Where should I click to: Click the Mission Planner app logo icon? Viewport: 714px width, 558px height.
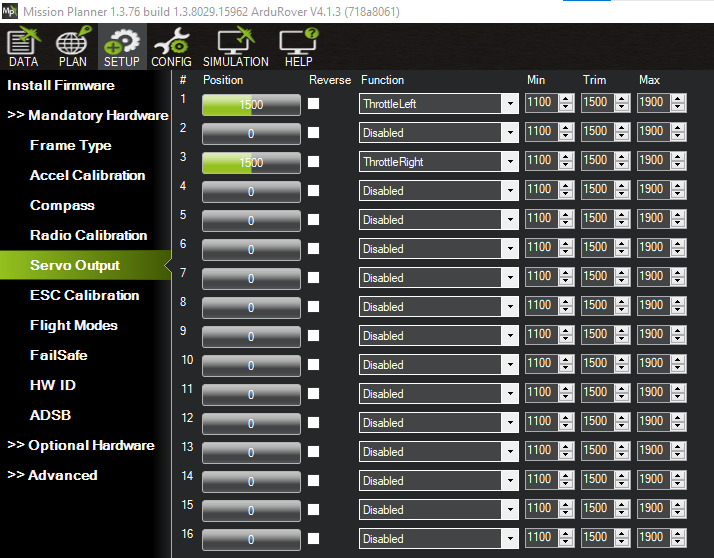[x=10, y=11]
